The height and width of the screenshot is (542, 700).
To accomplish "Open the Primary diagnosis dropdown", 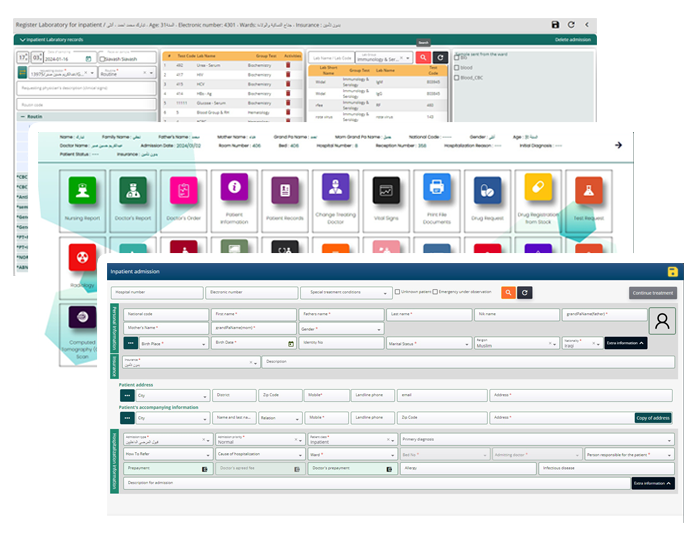I will tap(537, 440).
